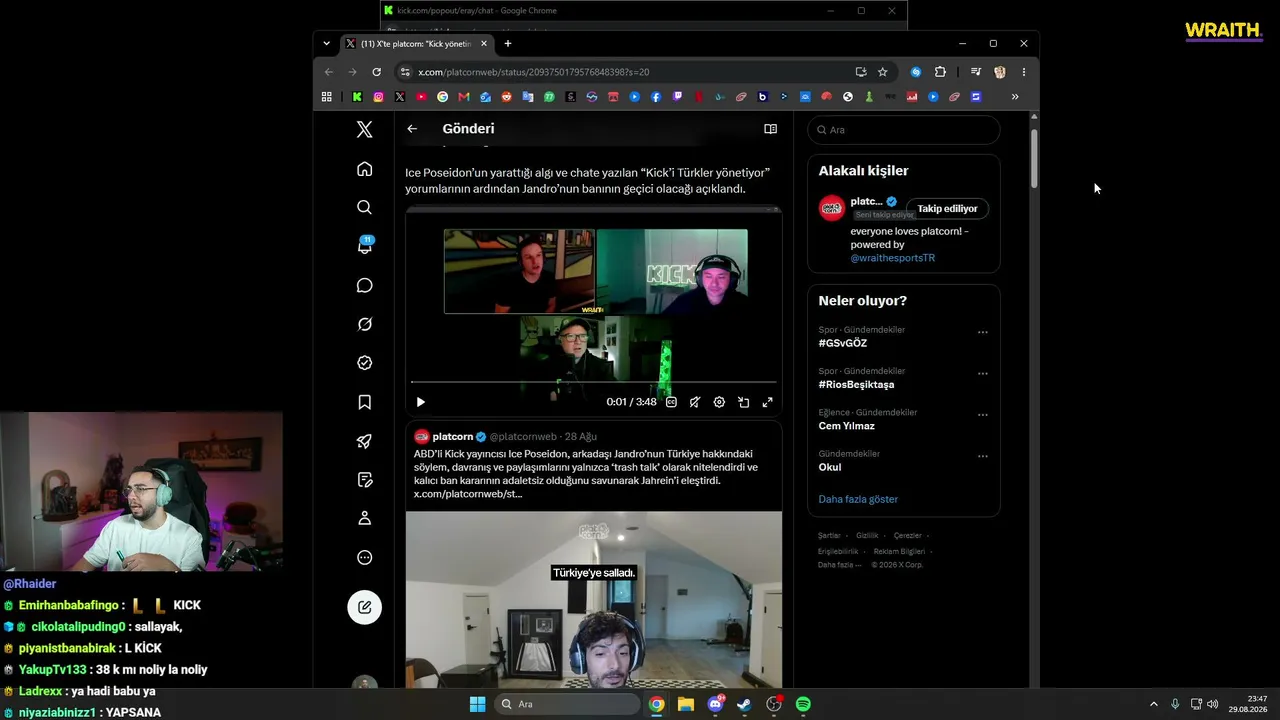This screenshot has width=1280, height=720.
Task: Open the Gmail bookmark
Action: (464, 97)
